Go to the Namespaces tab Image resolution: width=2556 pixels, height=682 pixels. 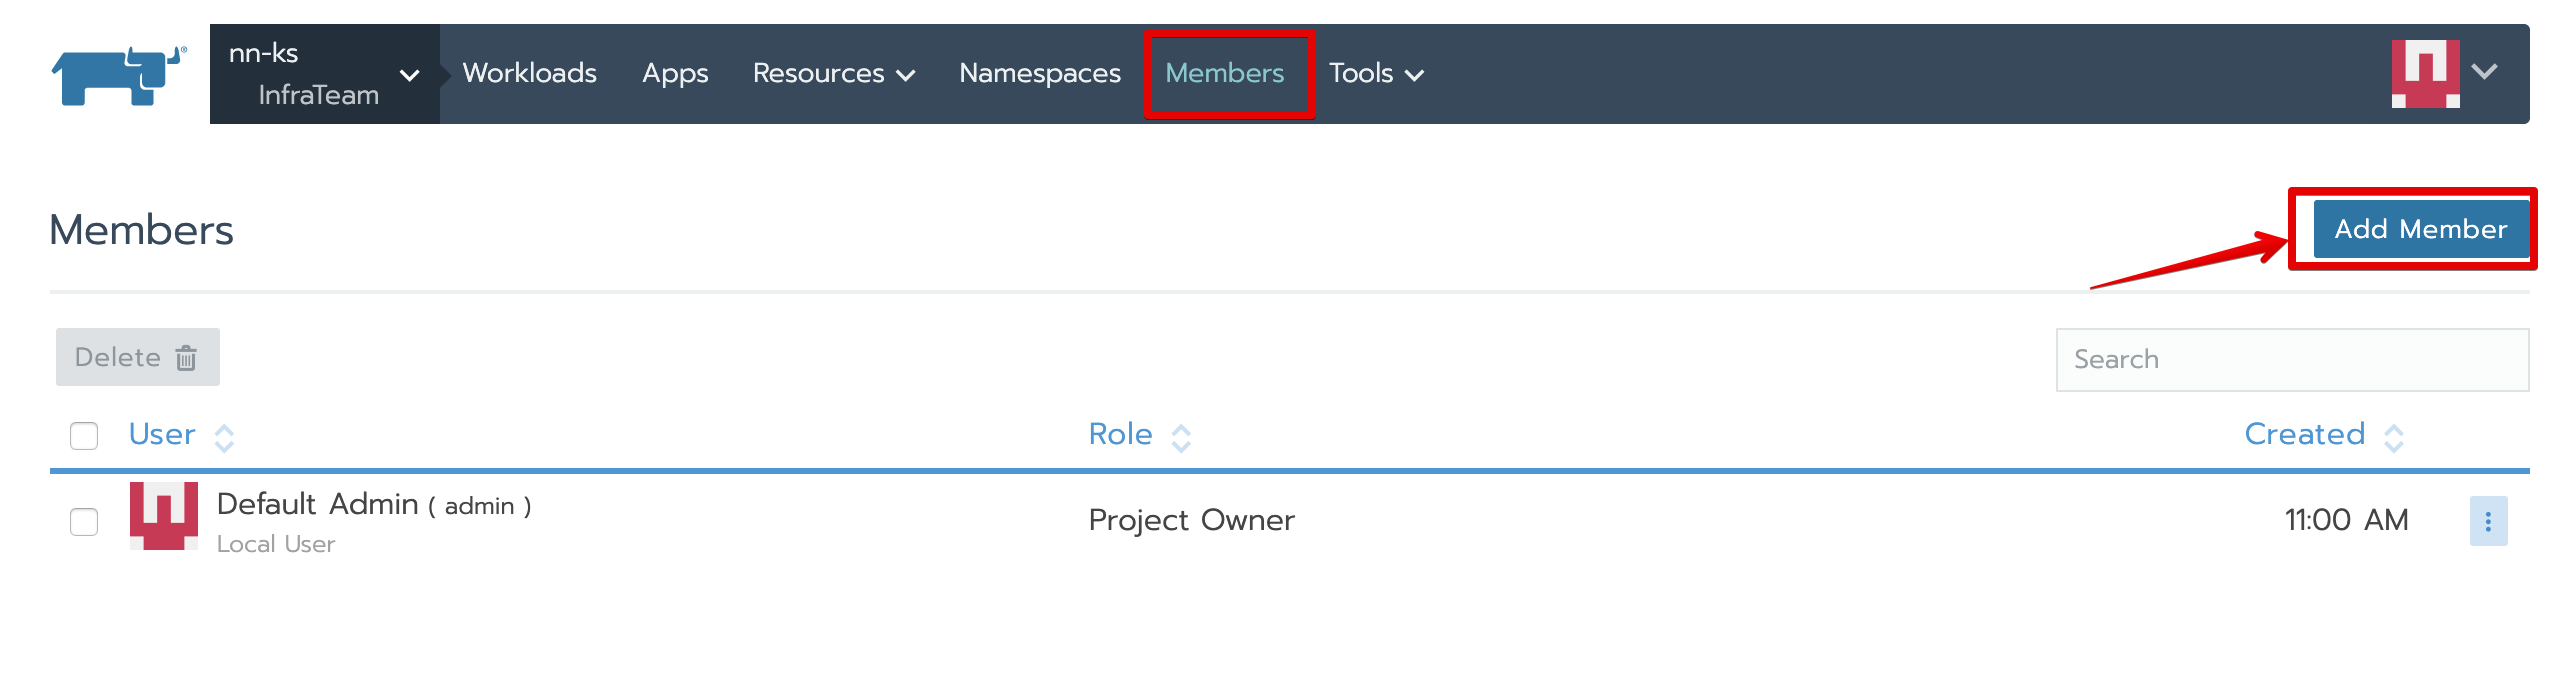[1039, 74]
